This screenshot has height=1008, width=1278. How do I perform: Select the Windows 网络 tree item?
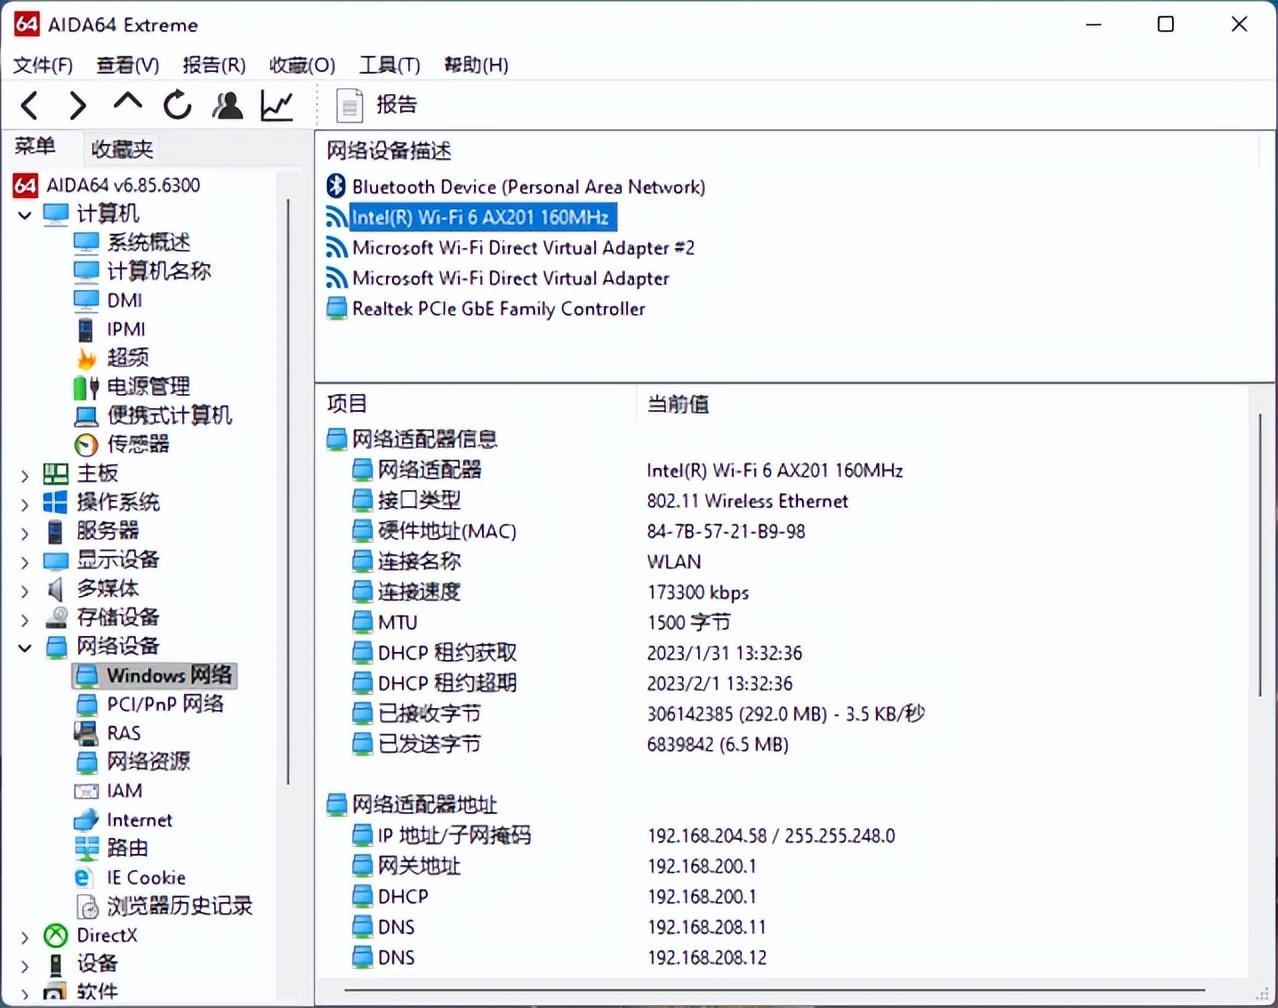(x=155, y=676)
